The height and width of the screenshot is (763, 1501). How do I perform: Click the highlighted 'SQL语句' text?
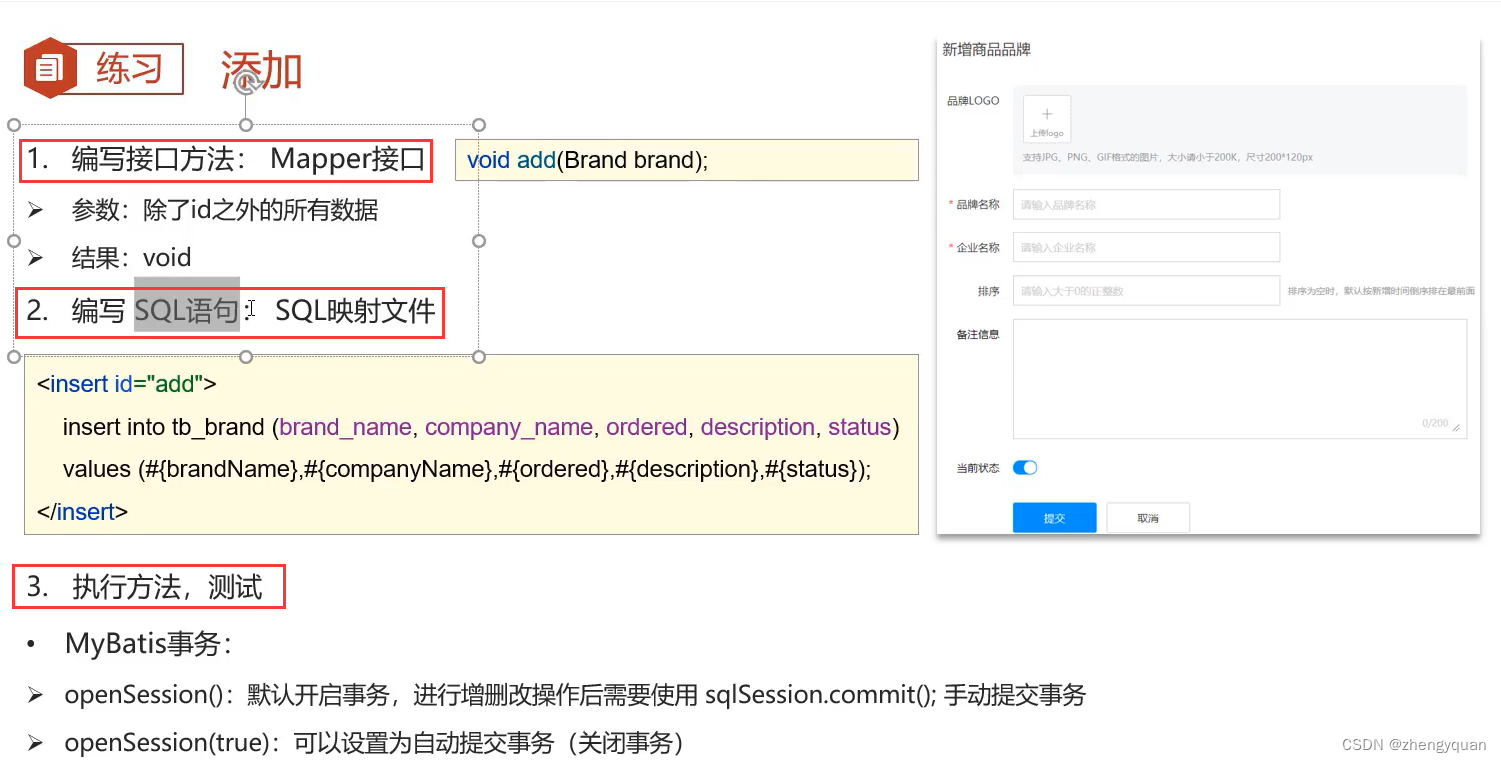click(x=187, y=311)
